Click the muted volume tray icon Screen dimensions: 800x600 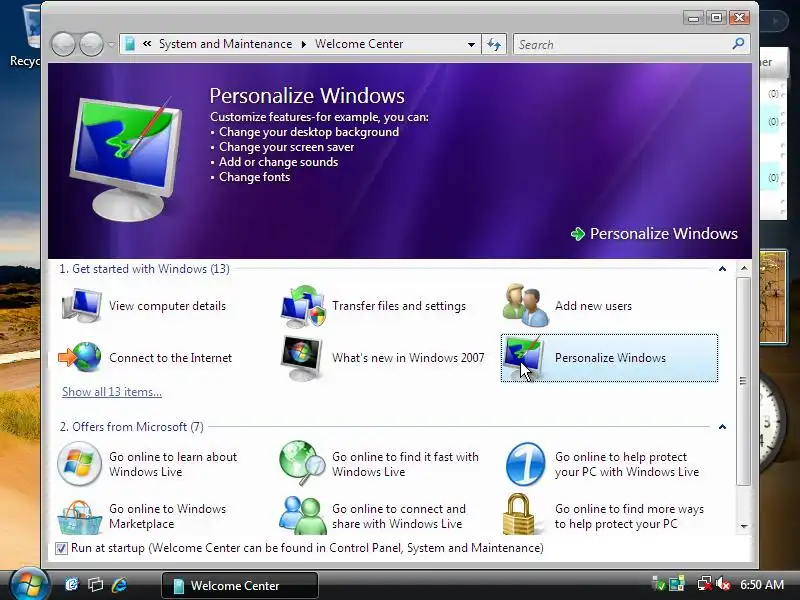pos(723,584)
